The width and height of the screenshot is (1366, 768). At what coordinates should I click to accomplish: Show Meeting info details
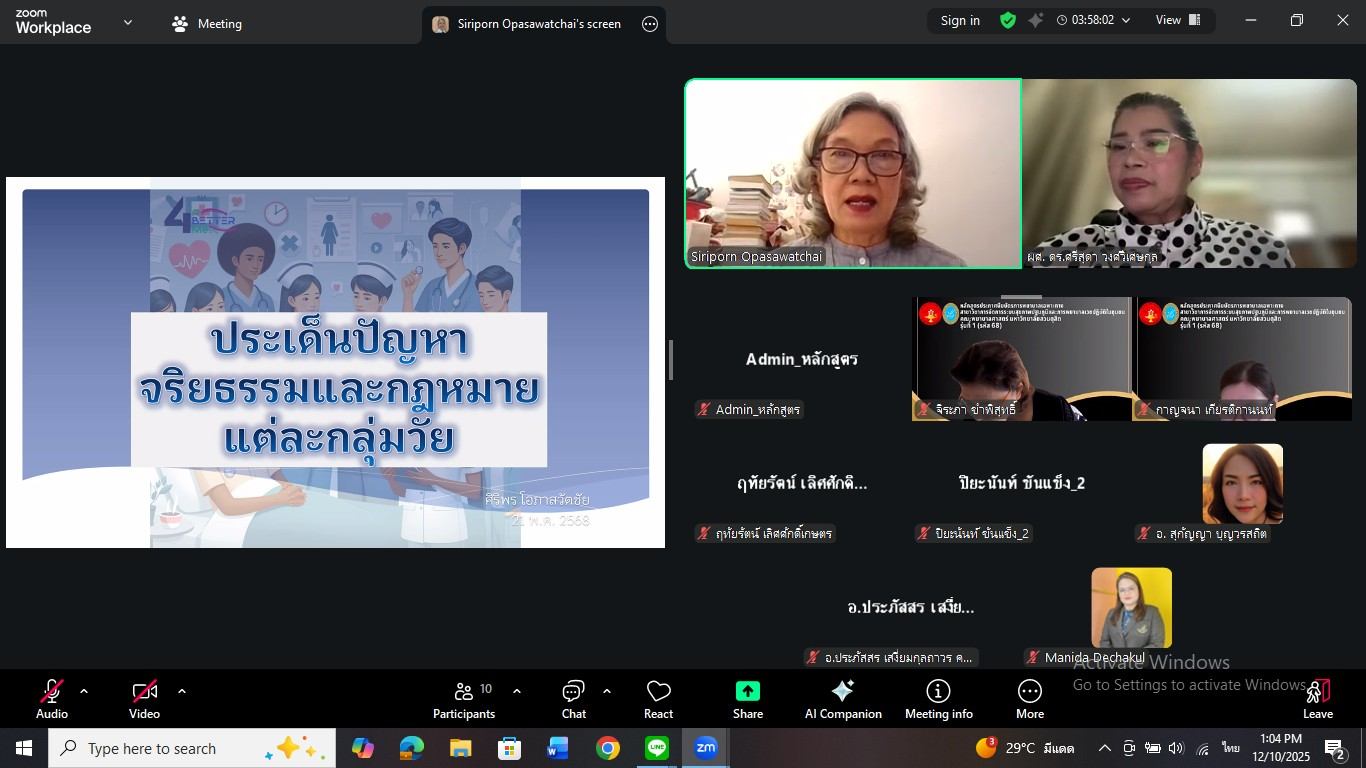(938, 697)
